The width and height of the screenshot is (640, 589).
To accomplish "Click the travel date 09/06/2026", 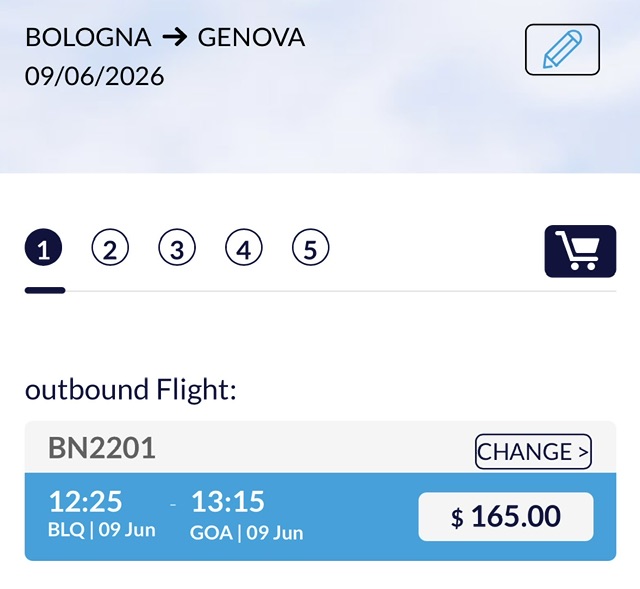I will 95,76.
